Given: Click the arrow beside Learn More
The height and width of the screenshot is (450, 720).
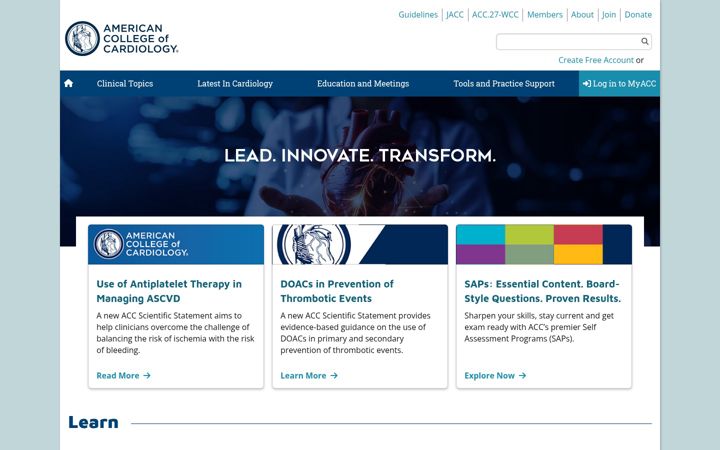Looking at the screenshot, I should [334, 376].
